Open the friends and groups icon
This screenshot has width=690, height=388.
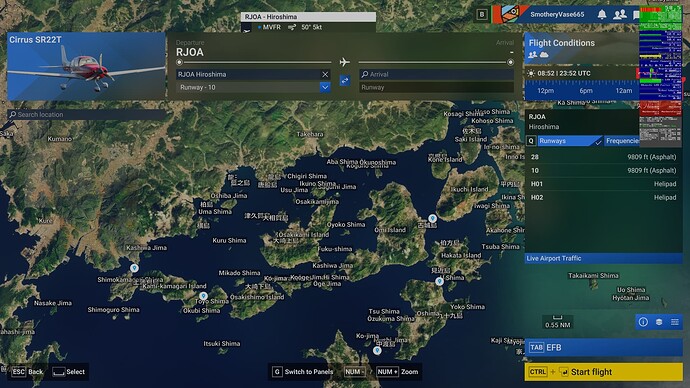(x=620, y=15)
